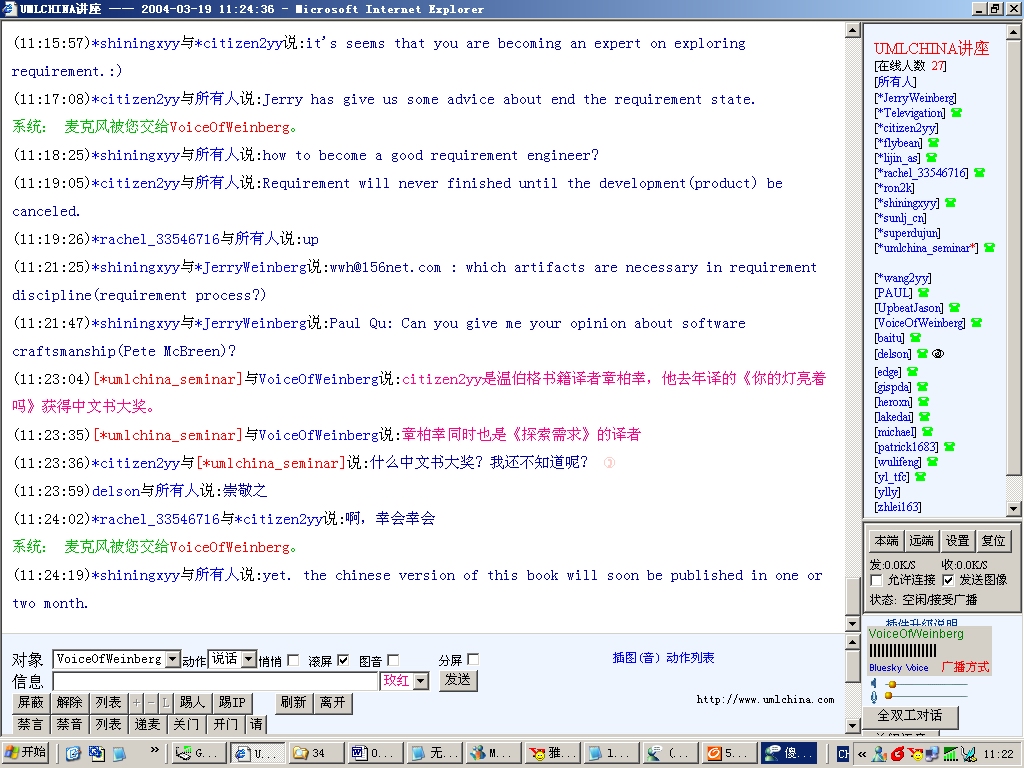Click the speaker volume slider handle
This screenshot has height=768, width=1024.
pos(891,684)
